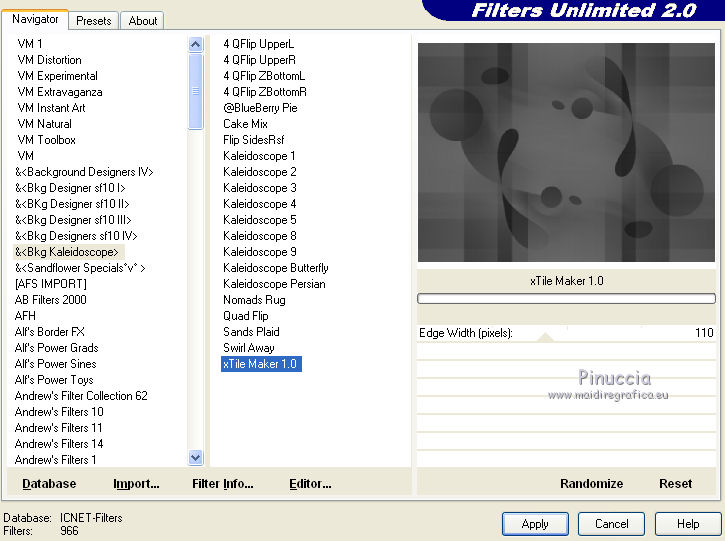Image resolution: width=725 pixels, height=541 pixels.
Task: Select Andrew's Filters 14 category
Action: pos(59,444)
